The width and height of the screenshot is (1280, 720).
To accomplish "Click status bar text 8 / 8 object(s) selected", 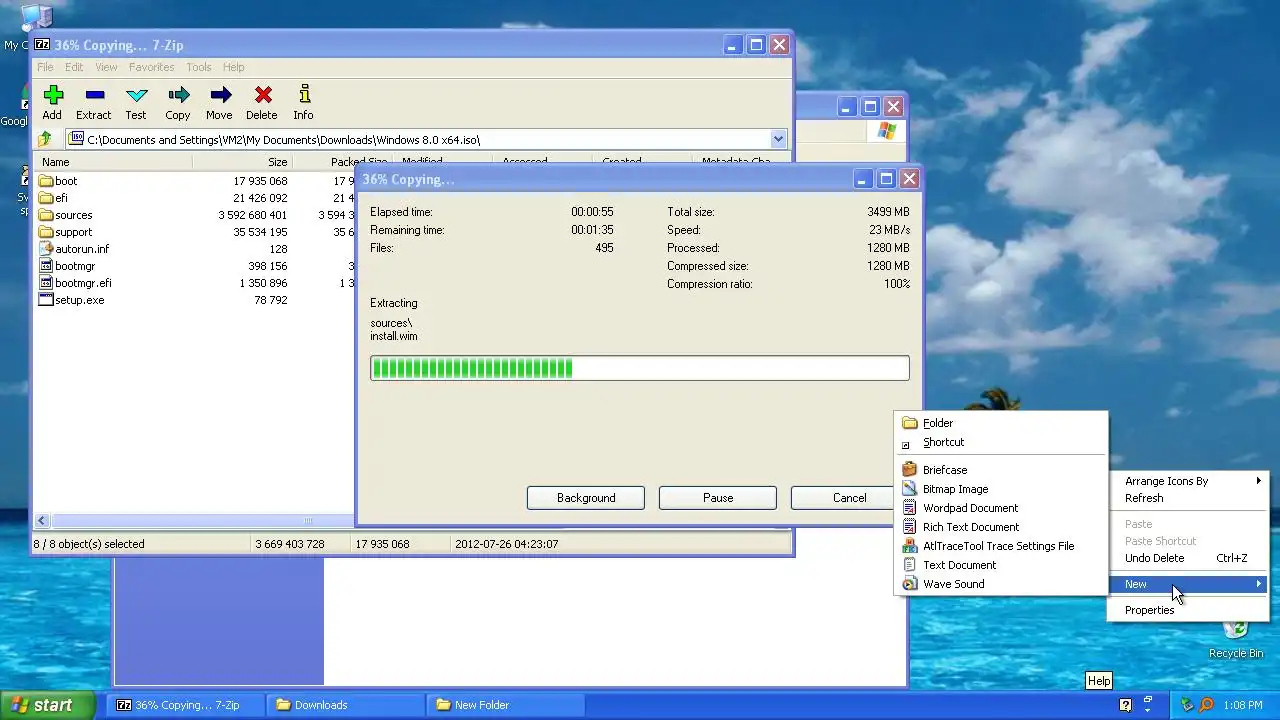I will point(90,544).
